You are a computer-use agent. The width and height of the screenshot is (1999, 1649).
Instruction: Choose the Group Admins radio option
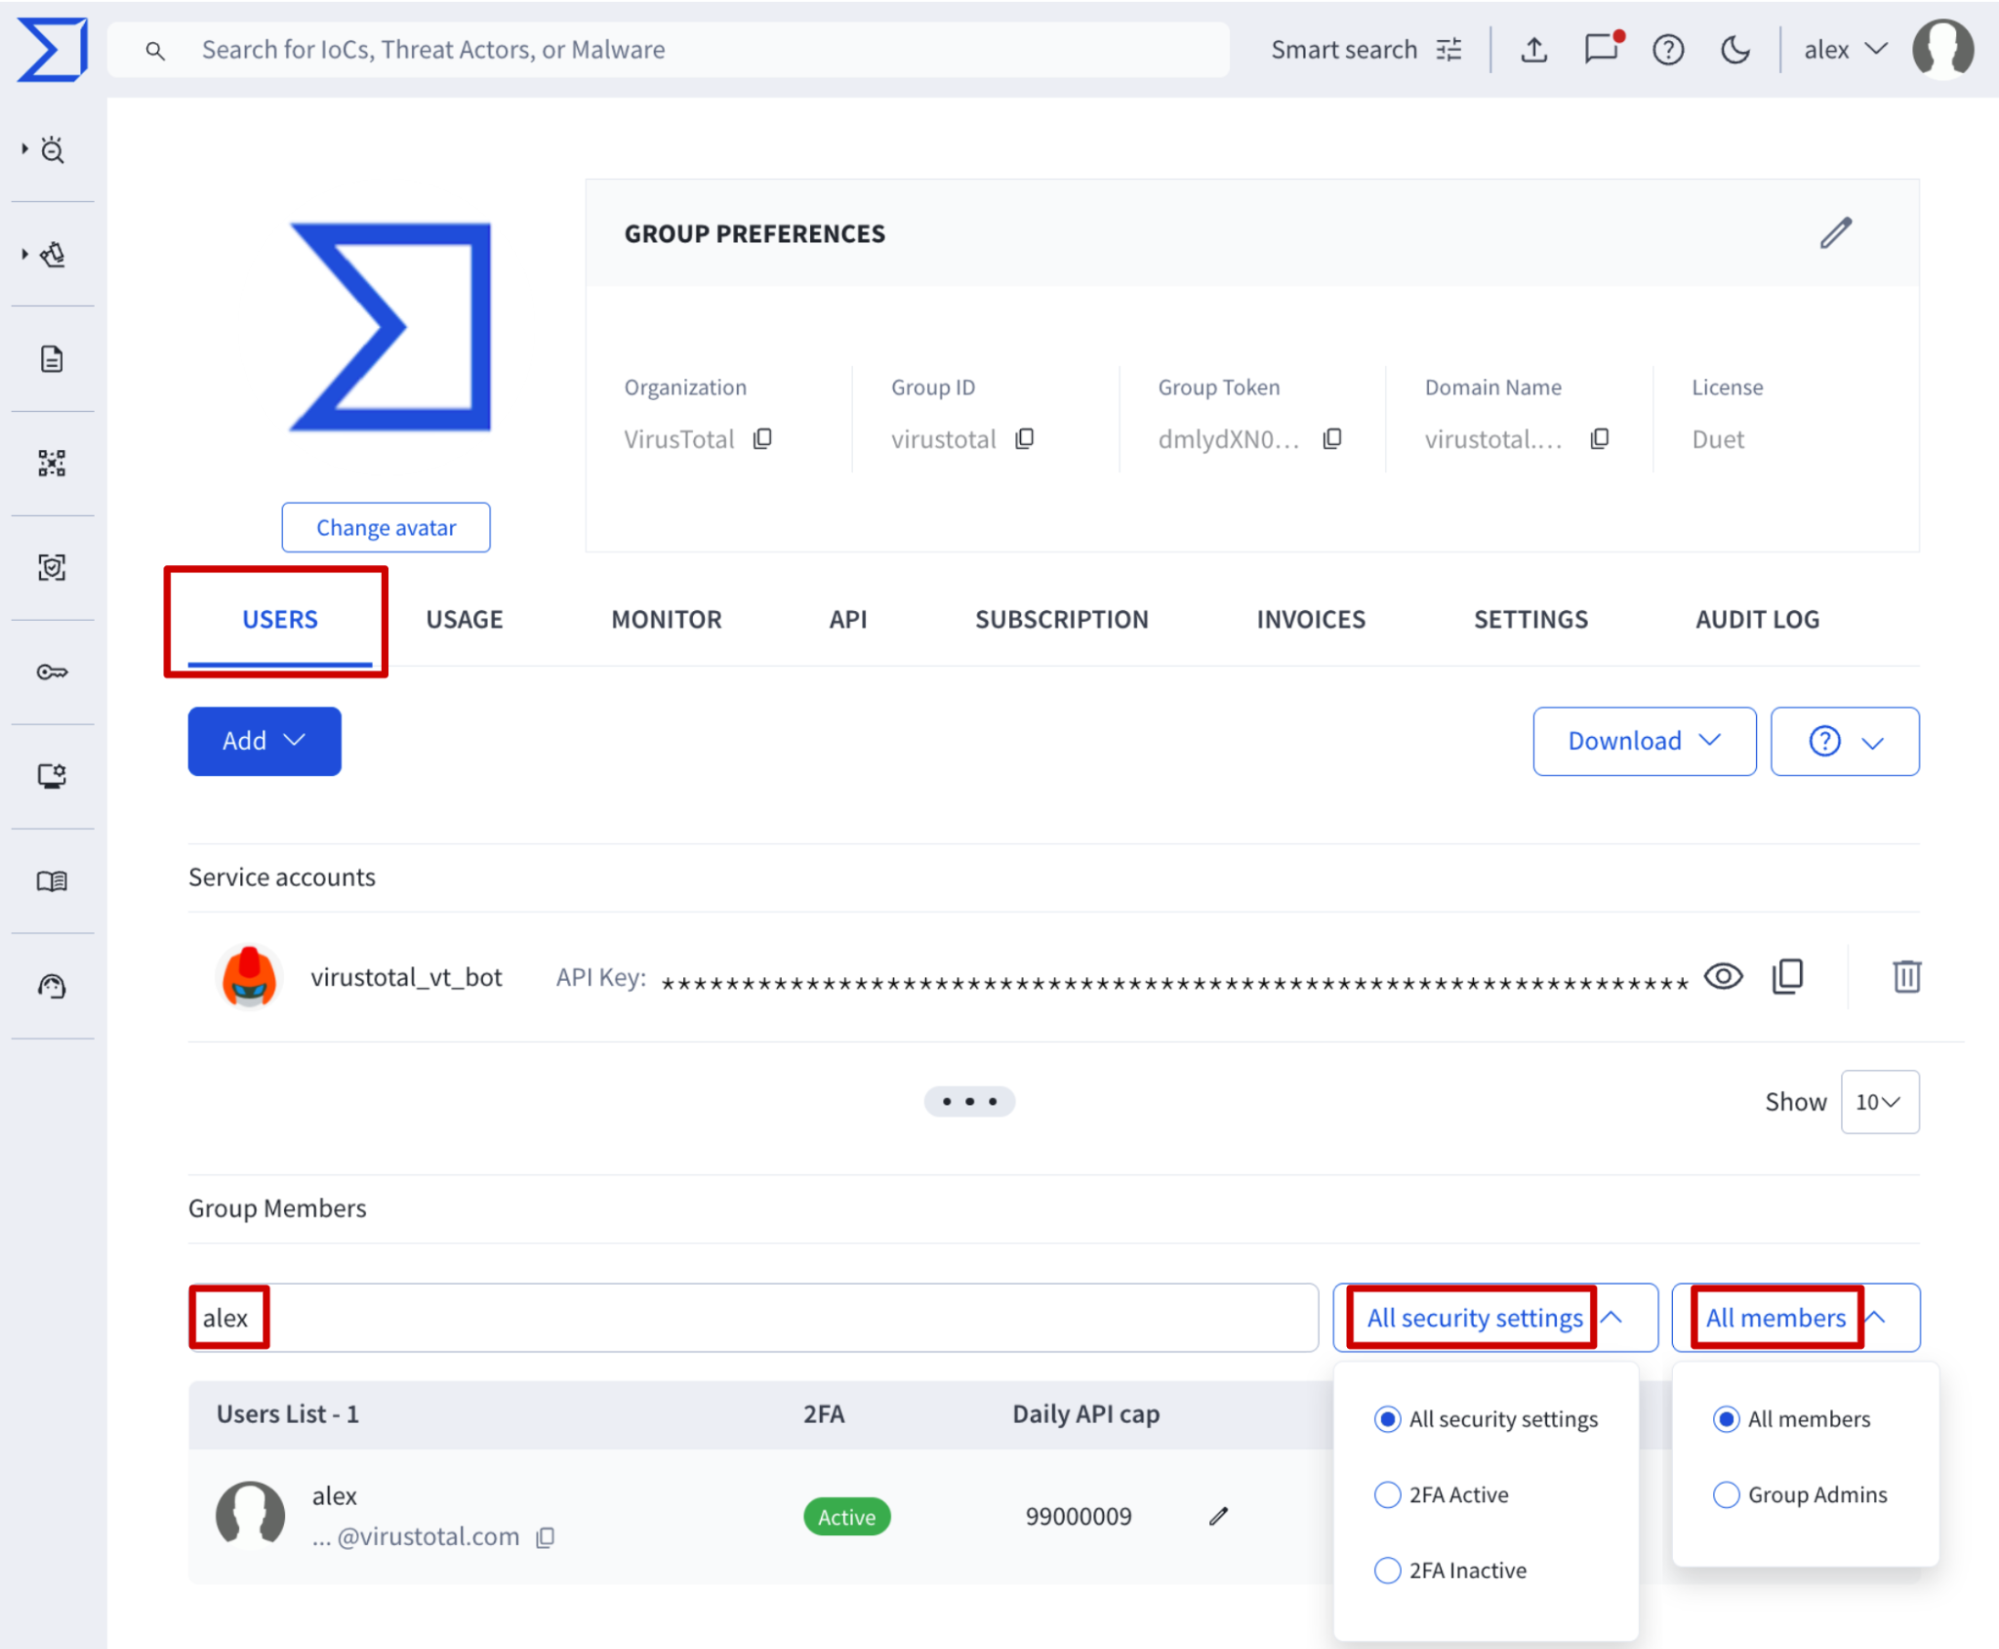click(1726, 1495)
